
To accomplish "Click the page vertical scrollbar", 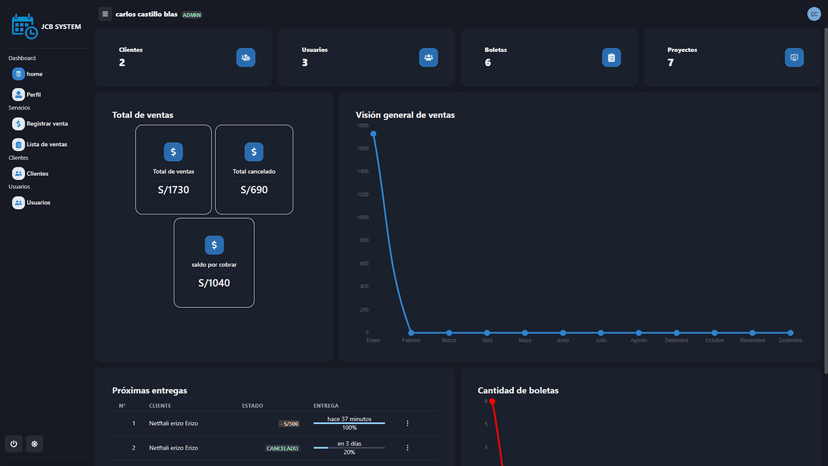I will point(825,201).
